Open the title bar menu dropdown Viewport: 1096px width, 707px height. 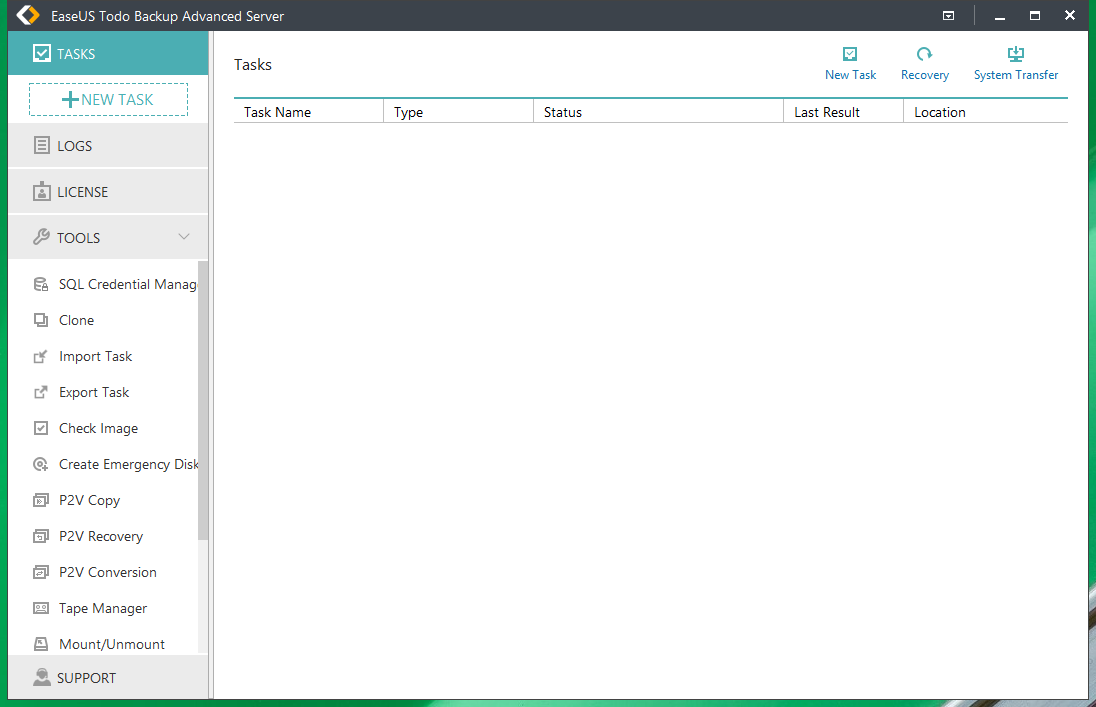click(x=948, y=15)
